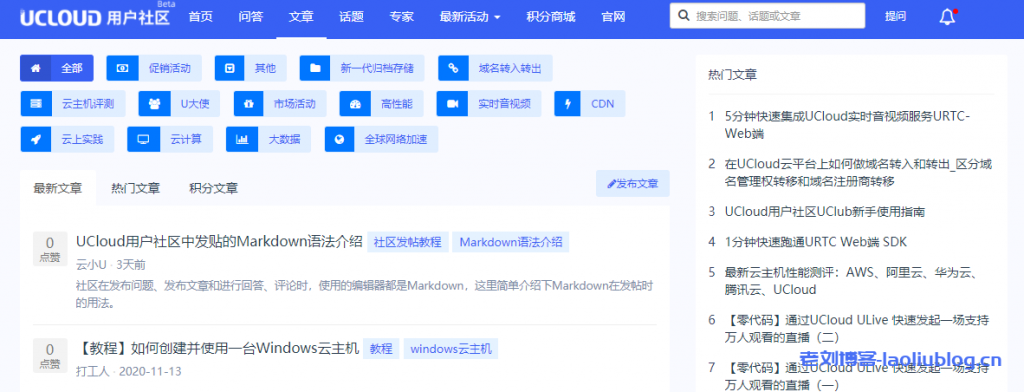Filter by the 新一代归档存储 label
Viewport: 1024px width, 392px height.
point(377,68)
